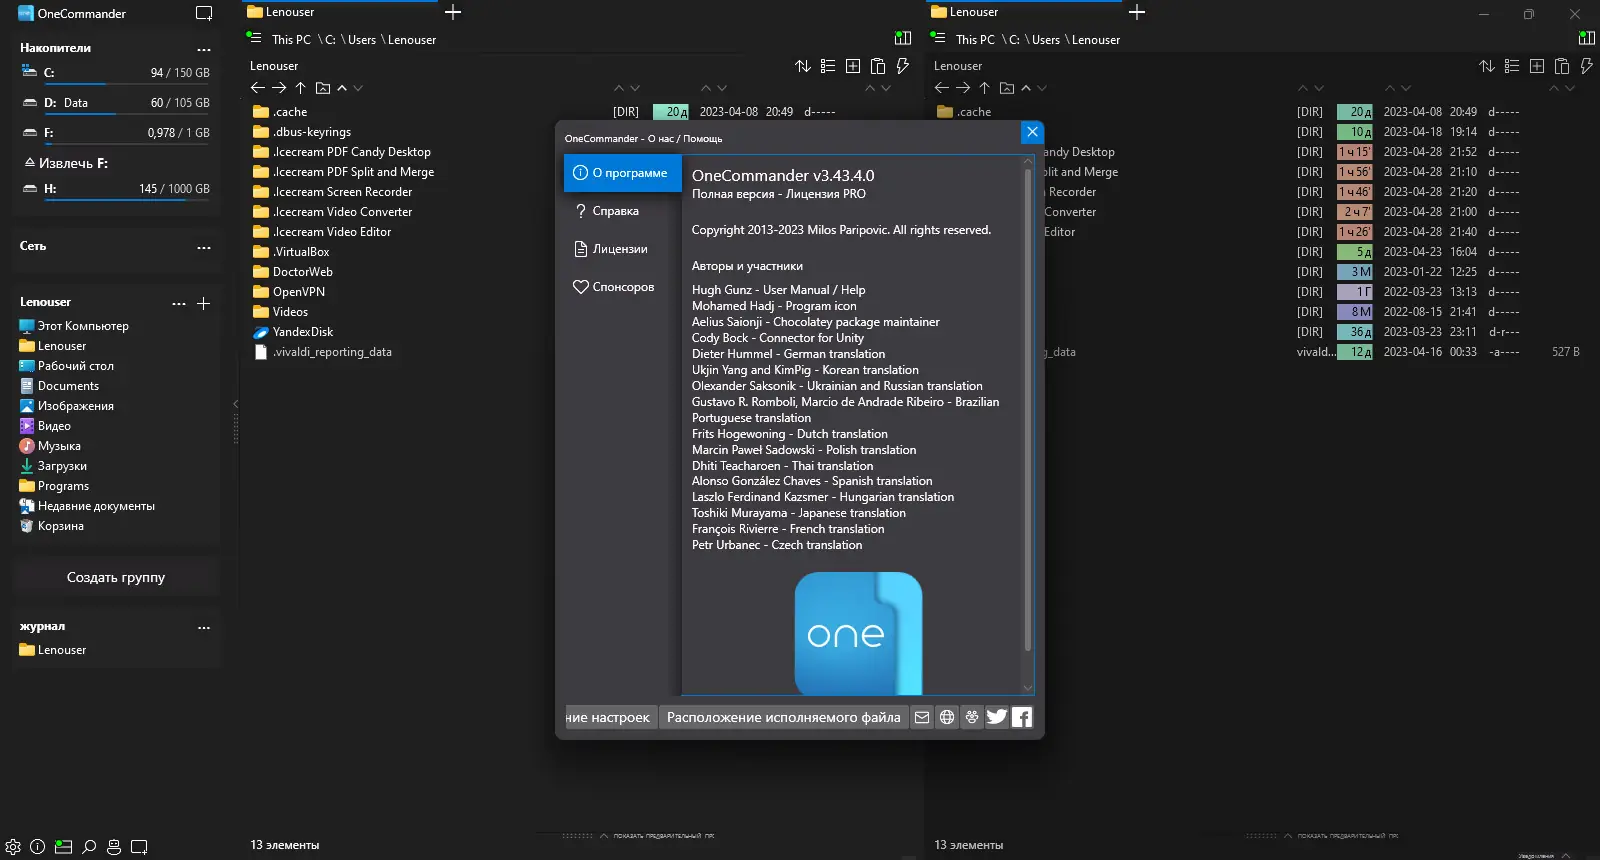The image size is (1600, 860).
Task: Open the Спонсоров tab
Action: (x=623, y=287)
